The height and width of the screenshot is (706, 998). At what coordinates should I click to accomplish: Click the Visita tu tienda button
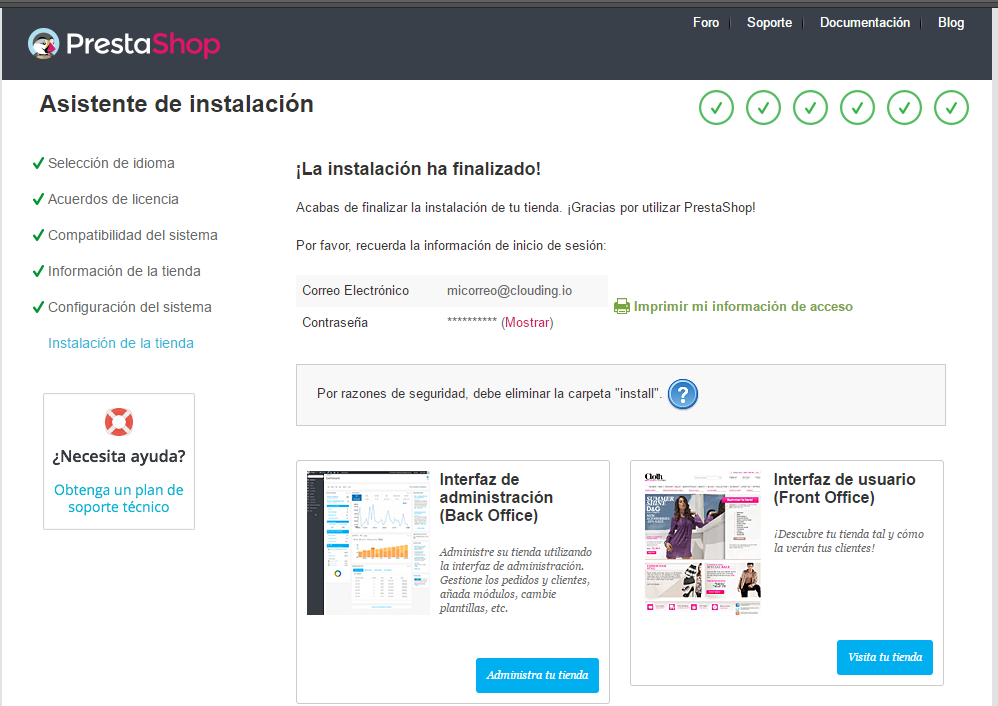[885, 657]
